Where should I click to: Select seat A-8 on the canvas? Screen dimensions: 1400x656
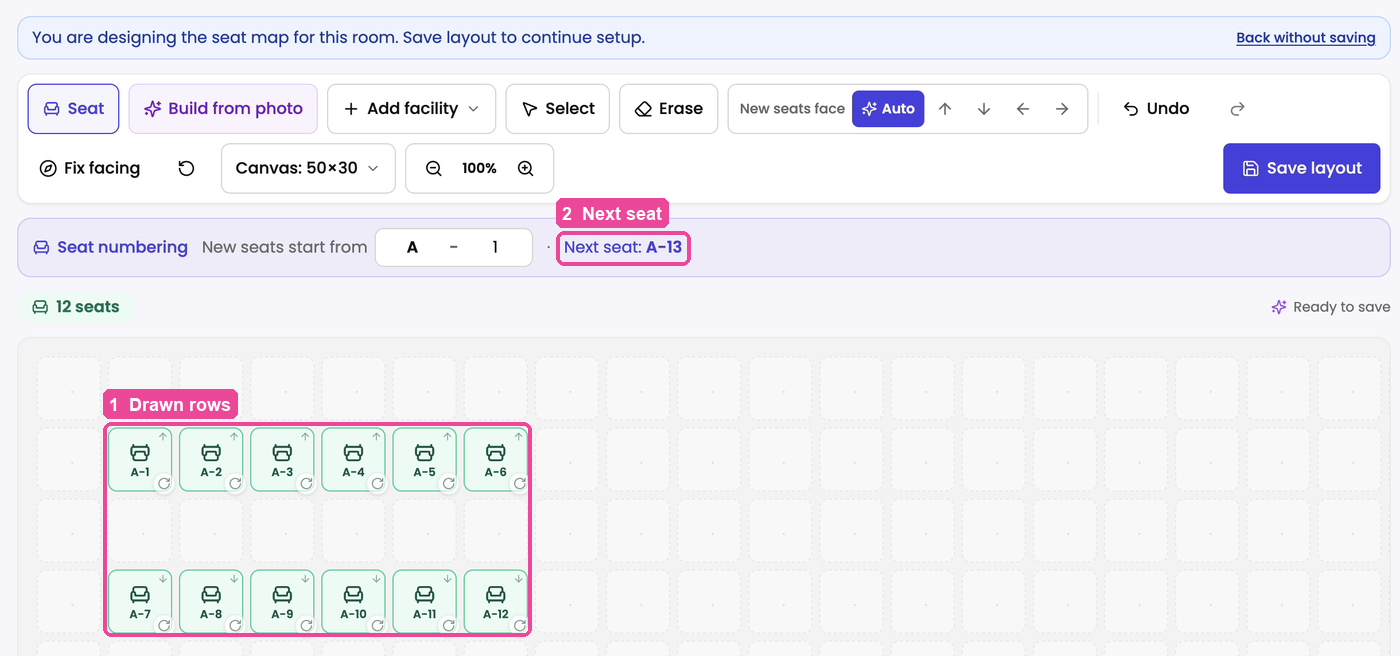coord(211,602)
